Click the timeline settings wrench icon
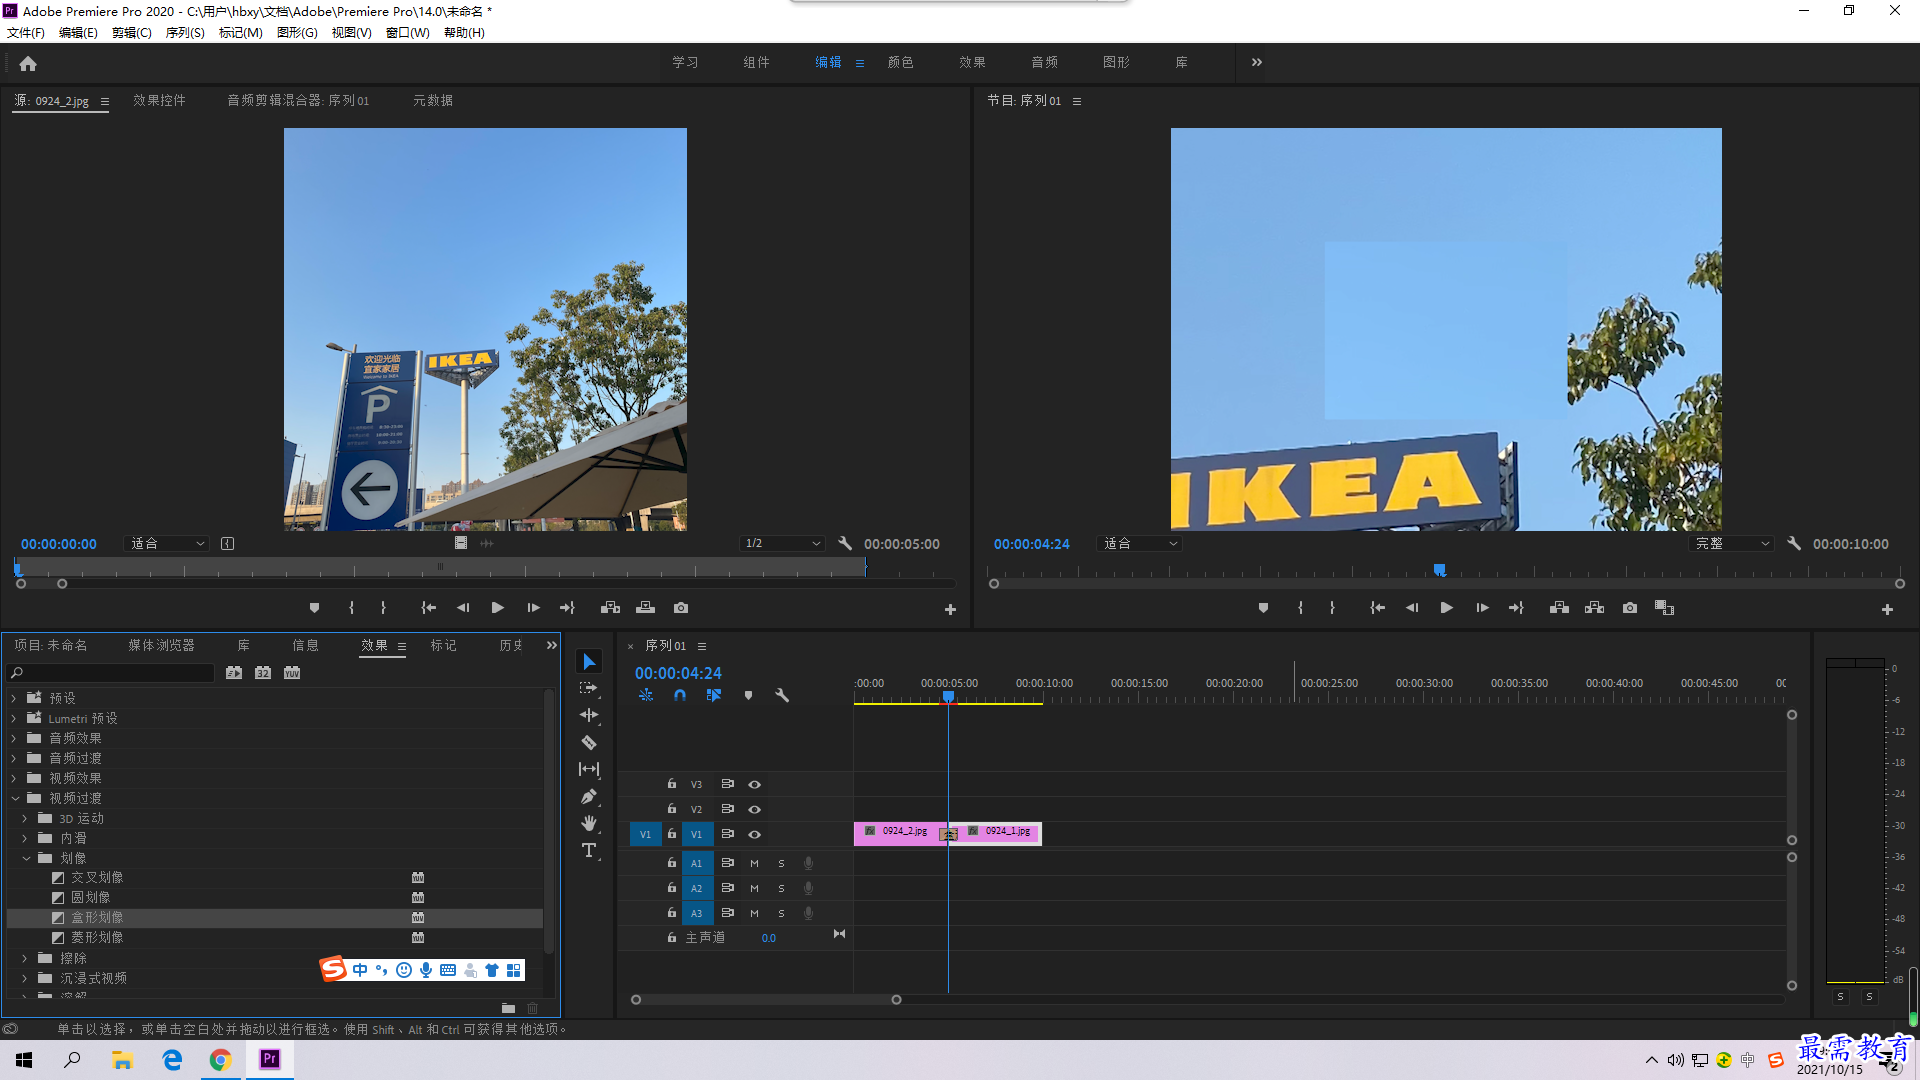Viewport: 1920px width, 1080px height. 782,695
